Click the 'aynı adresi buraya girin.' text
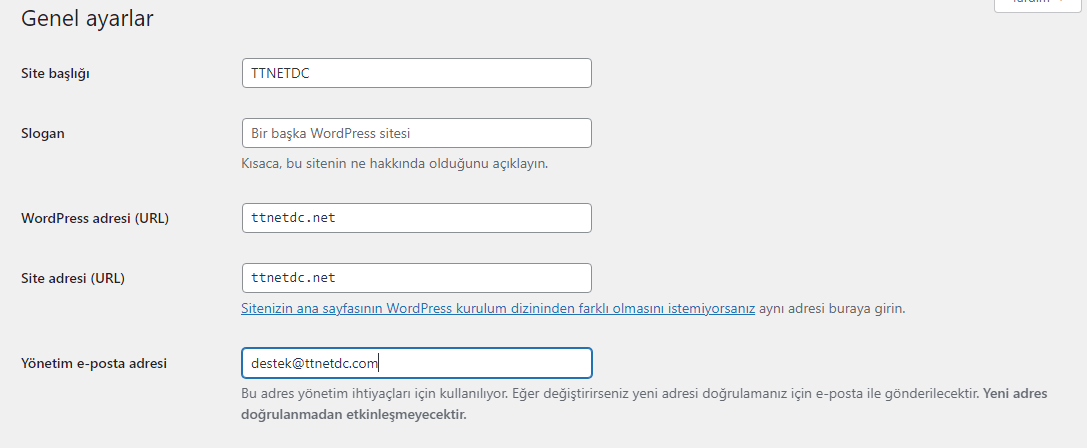 coord(832,309)
